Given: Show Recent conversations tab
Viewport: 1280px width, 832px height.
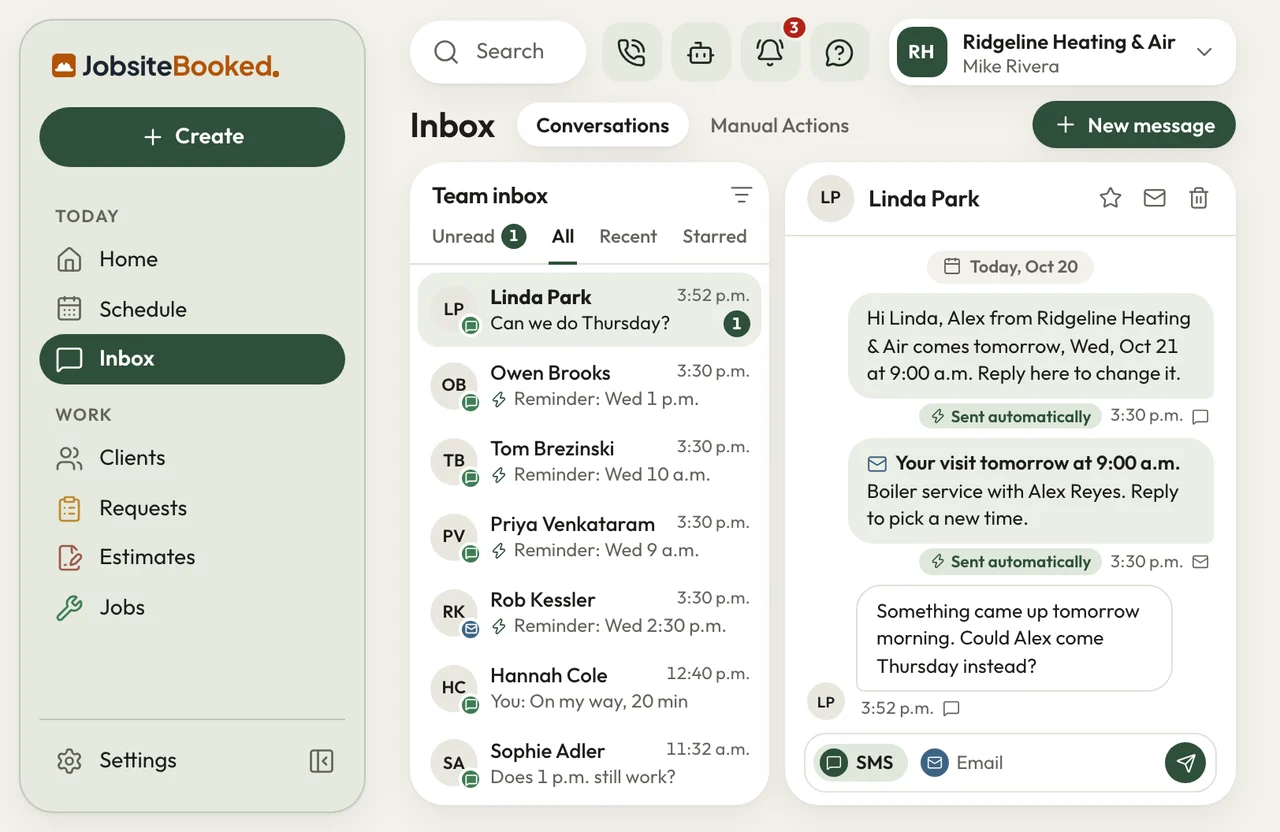Looking at the screenshot, I should pos(628,237).
